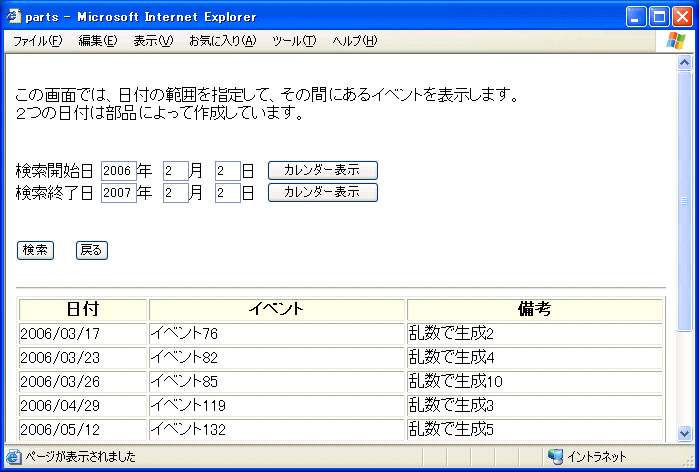Open the ファイル(F) menu
The width and height of the screenshot is (699, 472).
(x=37, y=41)
